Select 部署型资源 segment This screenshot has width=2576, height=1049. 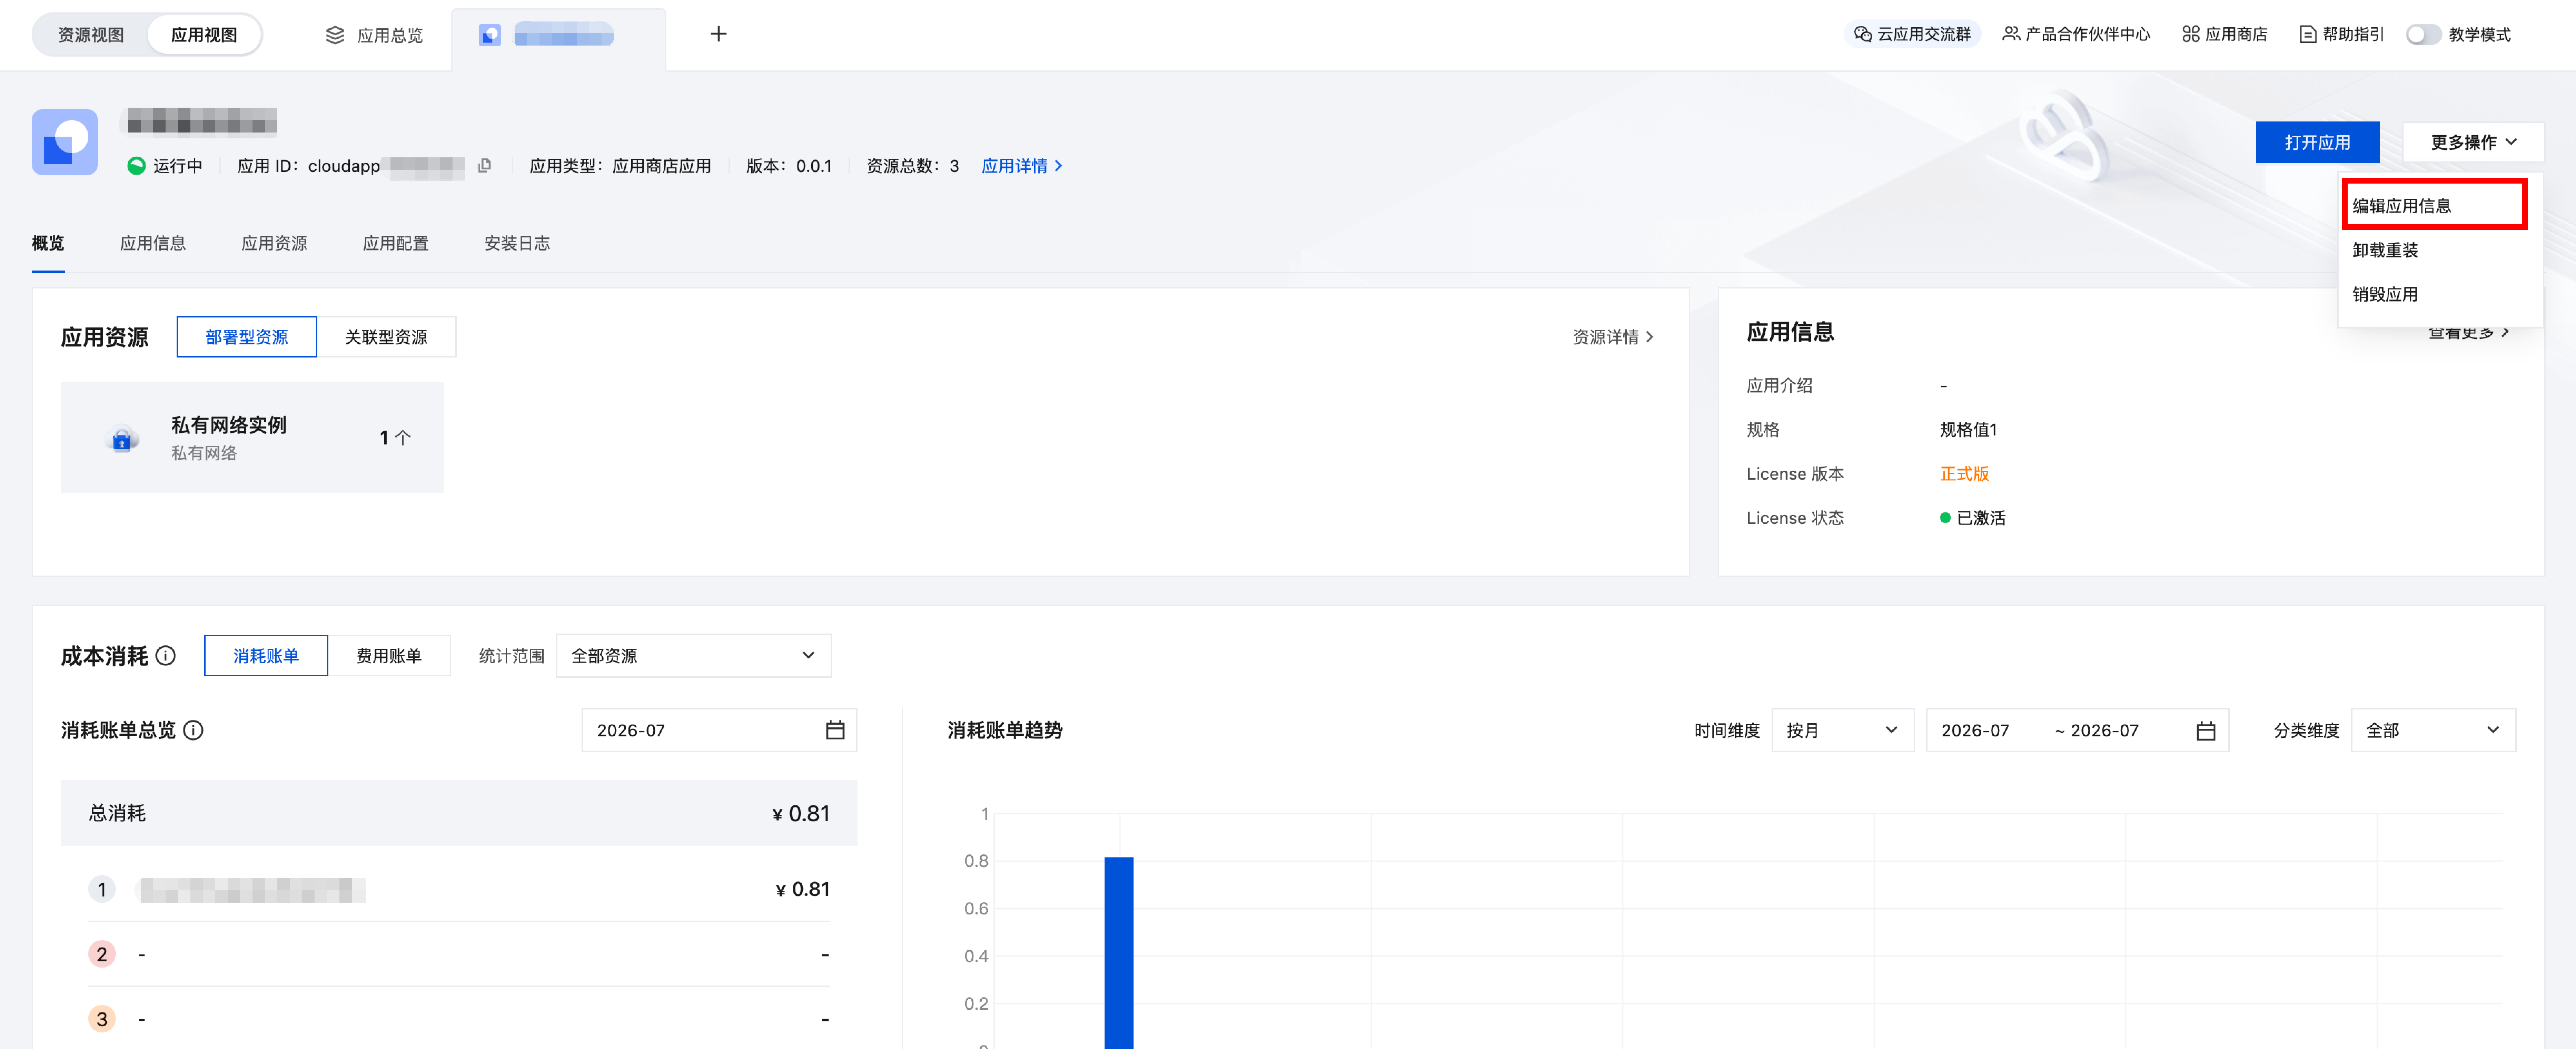pyautogui.click(x=247, y=337)
